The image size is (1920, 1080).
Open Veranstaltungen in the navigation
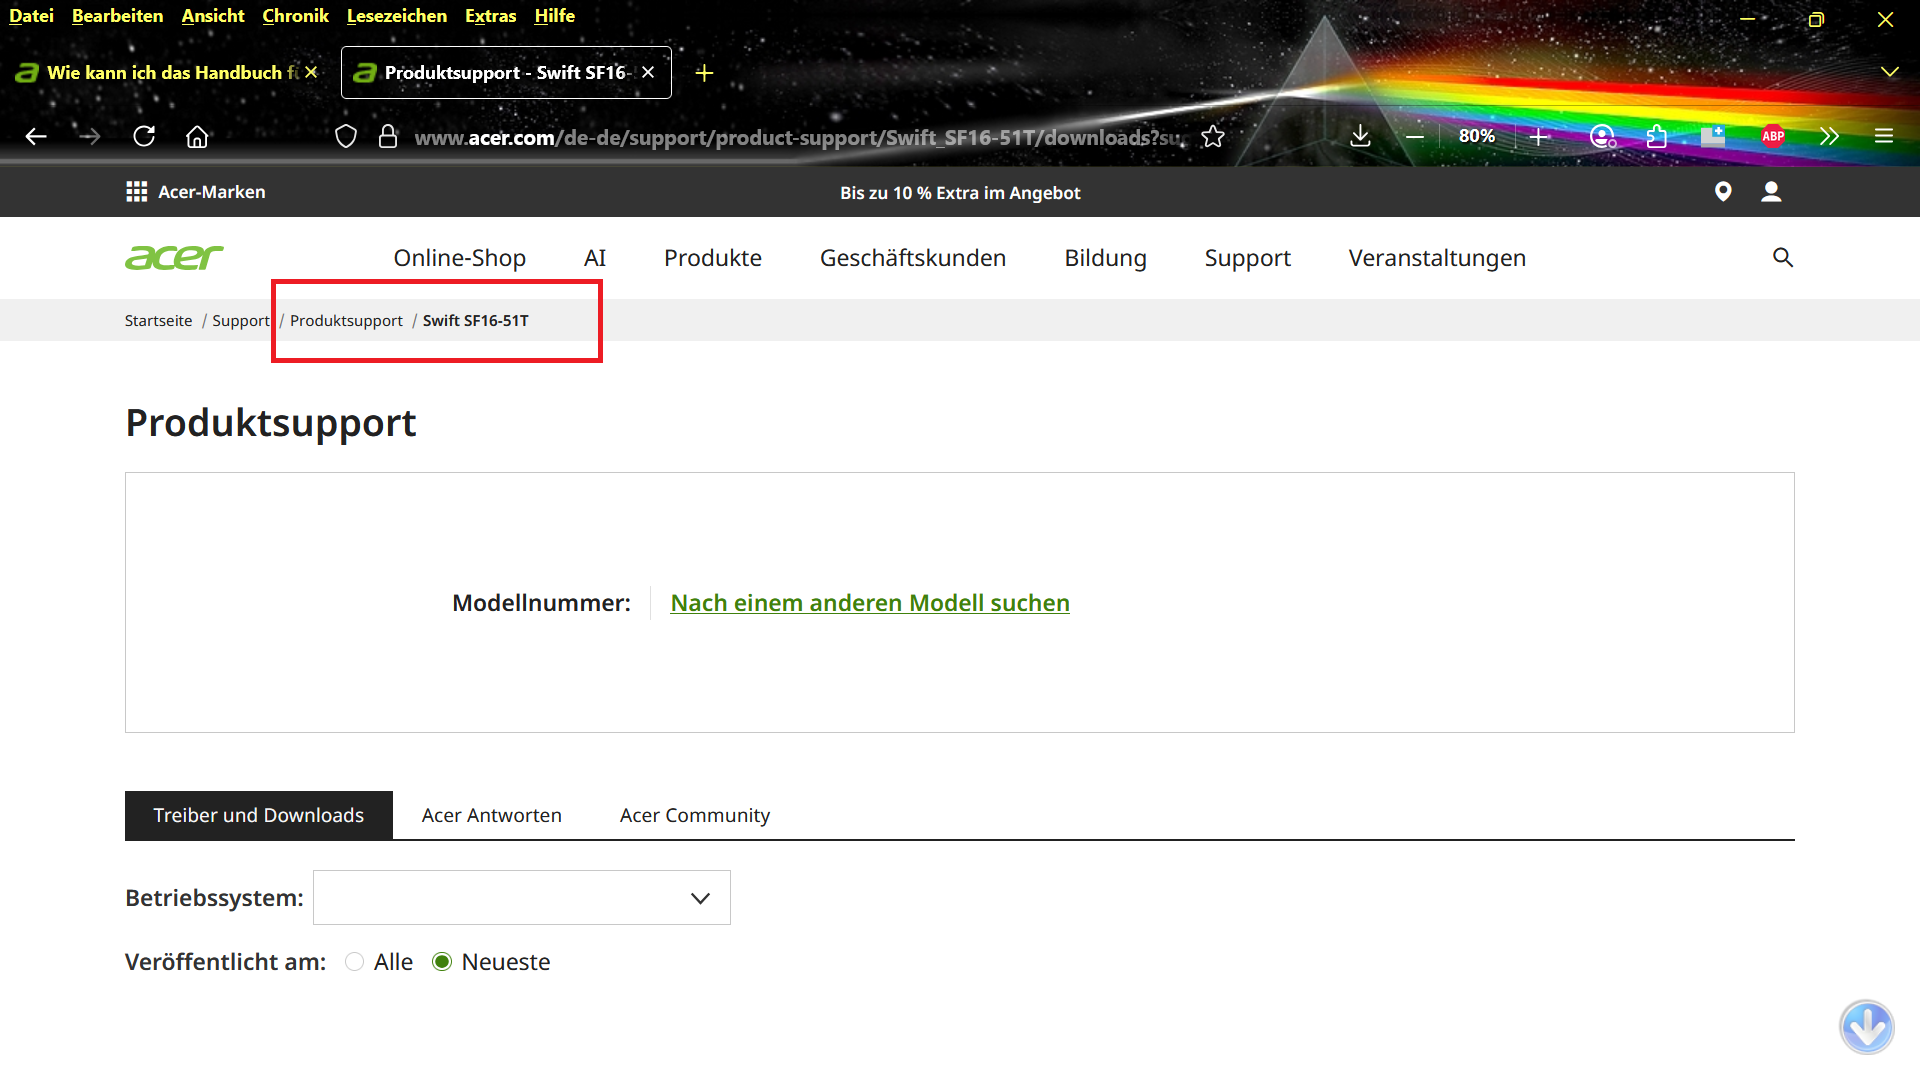click(x=1437, y=258)
